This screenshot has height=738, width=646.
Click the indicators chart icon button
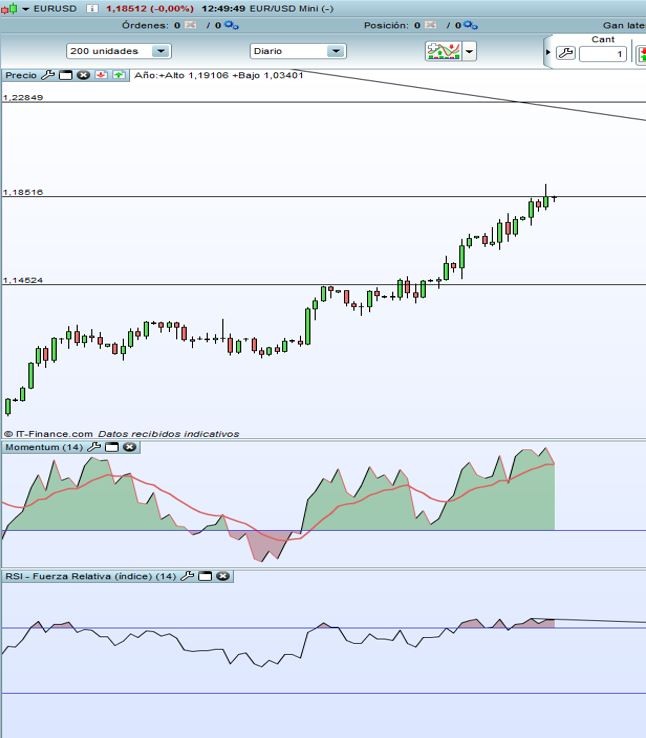click(x=443, y=51)
